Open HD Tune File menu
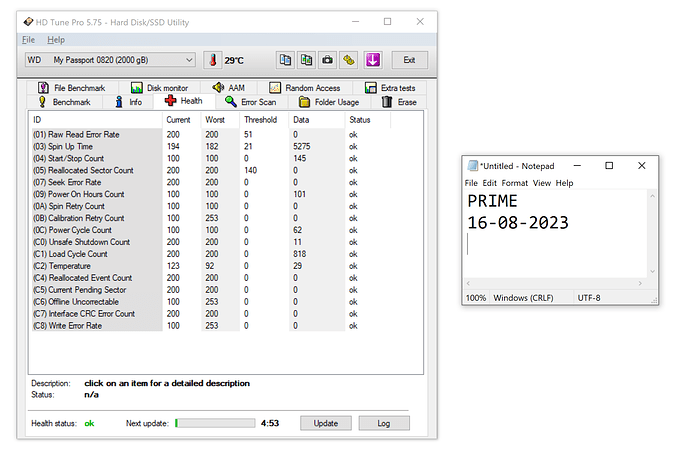 tap(29, 40)
